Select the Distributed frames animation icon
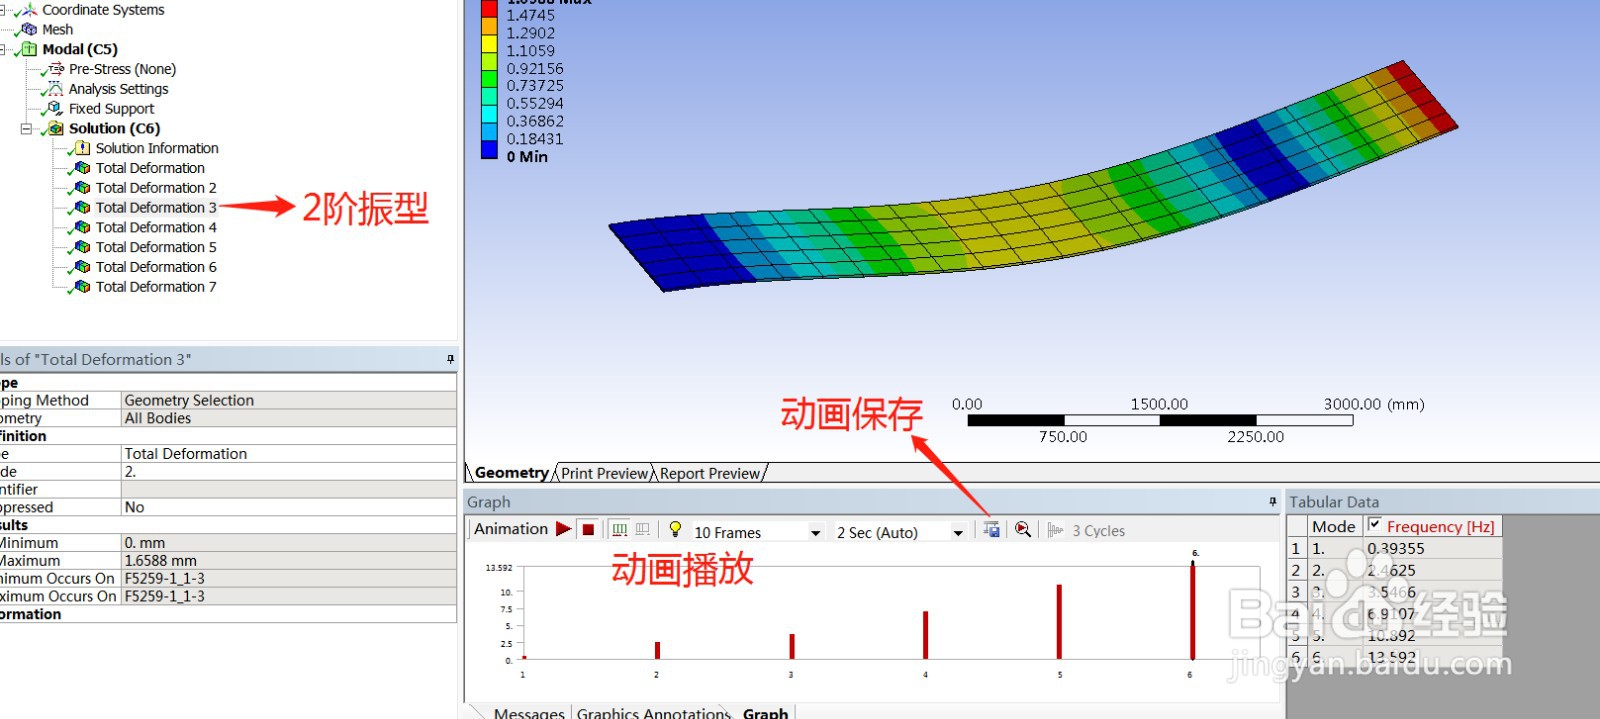Image resolution: width=1600 pixels, height=719 pixels. 620,529
